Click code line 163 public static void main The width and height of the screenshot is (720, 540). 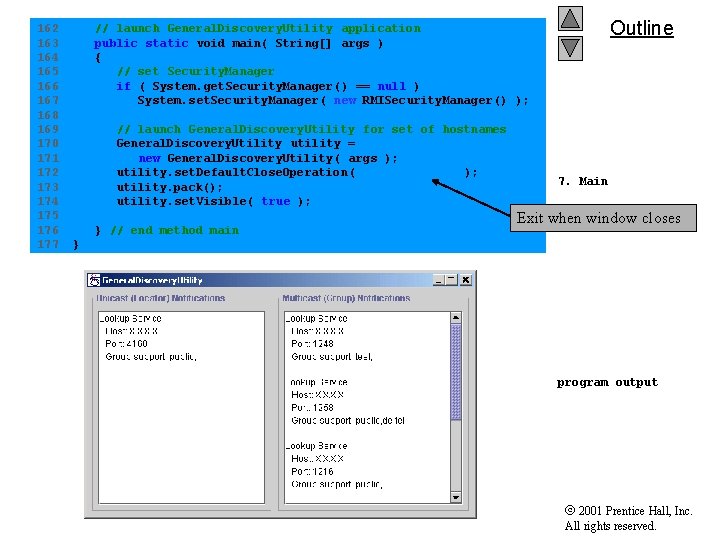pos(238,43)
